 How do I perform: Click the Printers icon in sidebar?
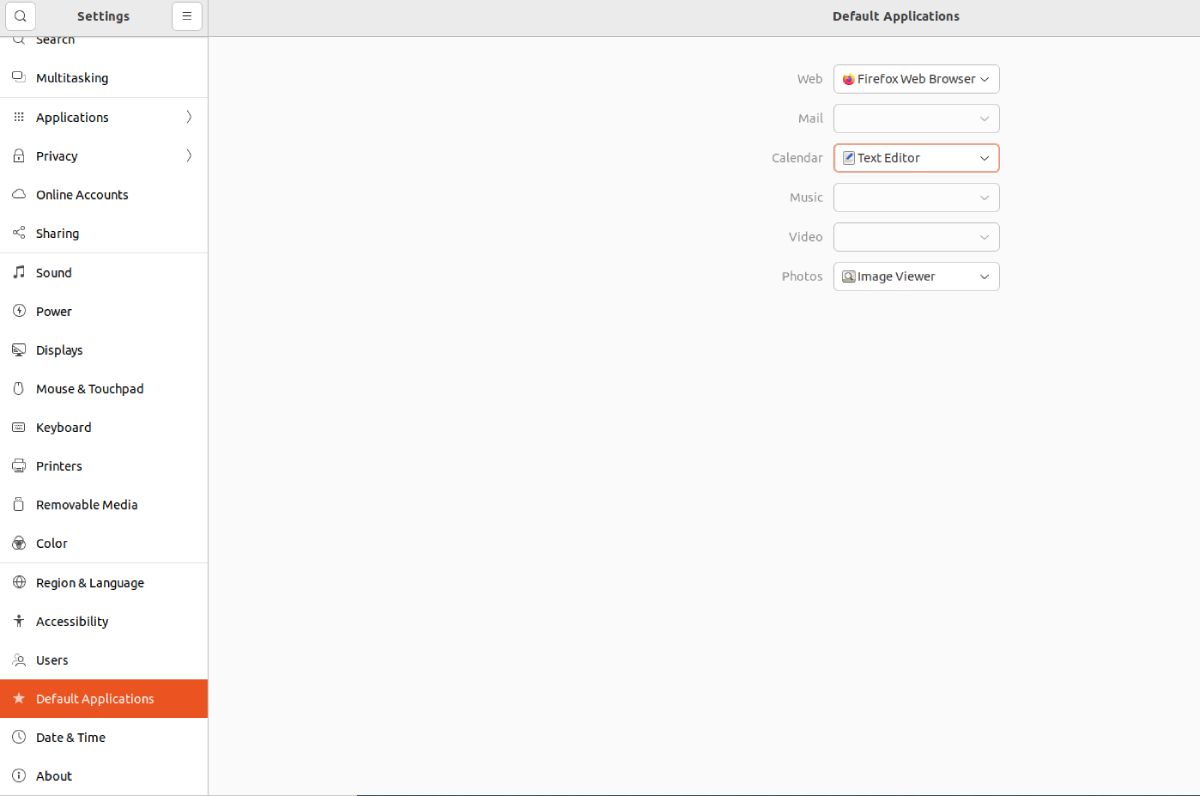(18, 466)
